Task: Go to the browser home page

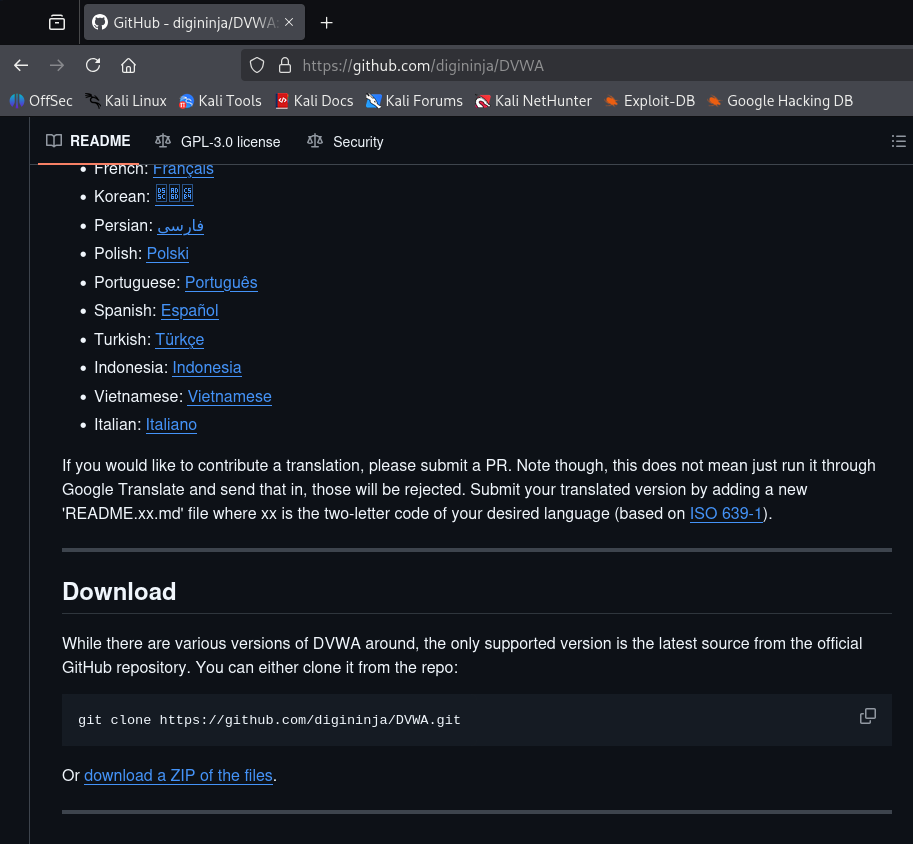Action: 129,65
